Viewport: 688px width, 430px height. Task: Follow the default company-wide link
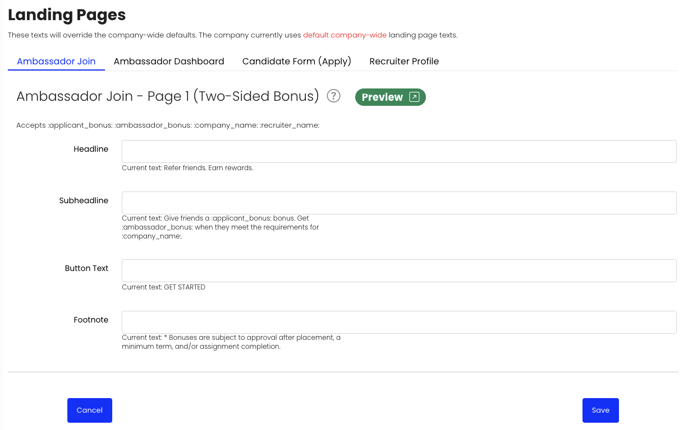345,35
